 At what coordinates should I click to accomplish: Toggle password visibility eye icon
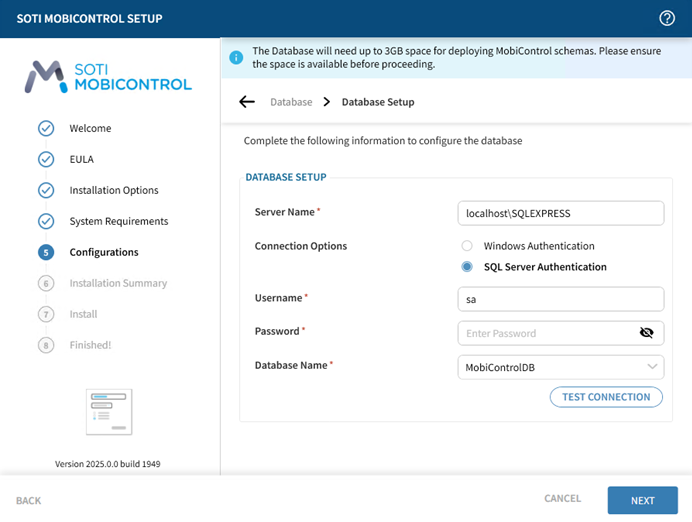646,333
